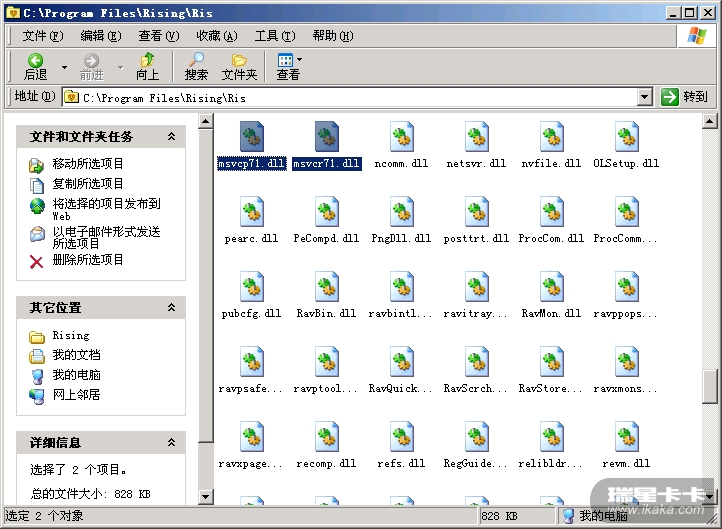Click the Forward (前进) arrow icon
The width and height of the screenshot is (722, 529).
[x=91, y=60]
